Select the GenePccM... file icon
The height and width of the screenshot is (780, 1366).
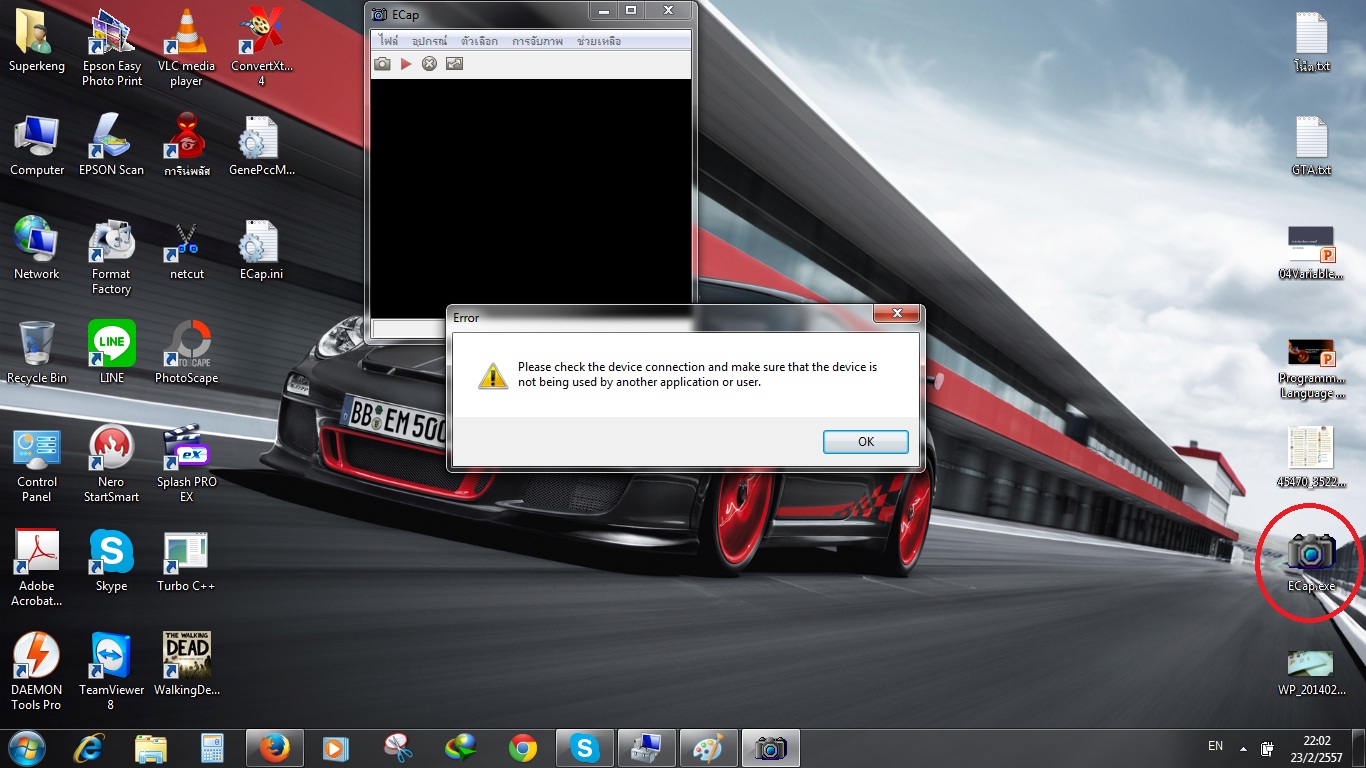pyautogui.click(x=261, y=146)
